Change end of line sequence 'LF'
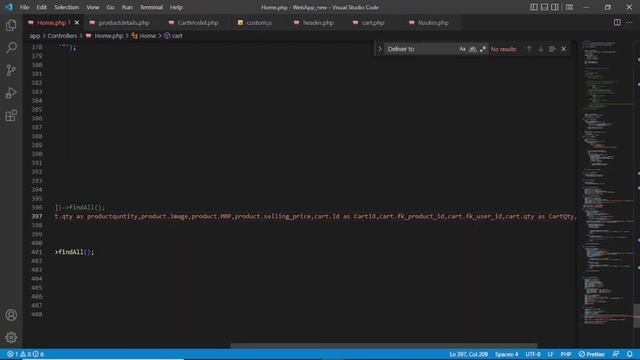 pyautogui.click(x=550, y=354)
